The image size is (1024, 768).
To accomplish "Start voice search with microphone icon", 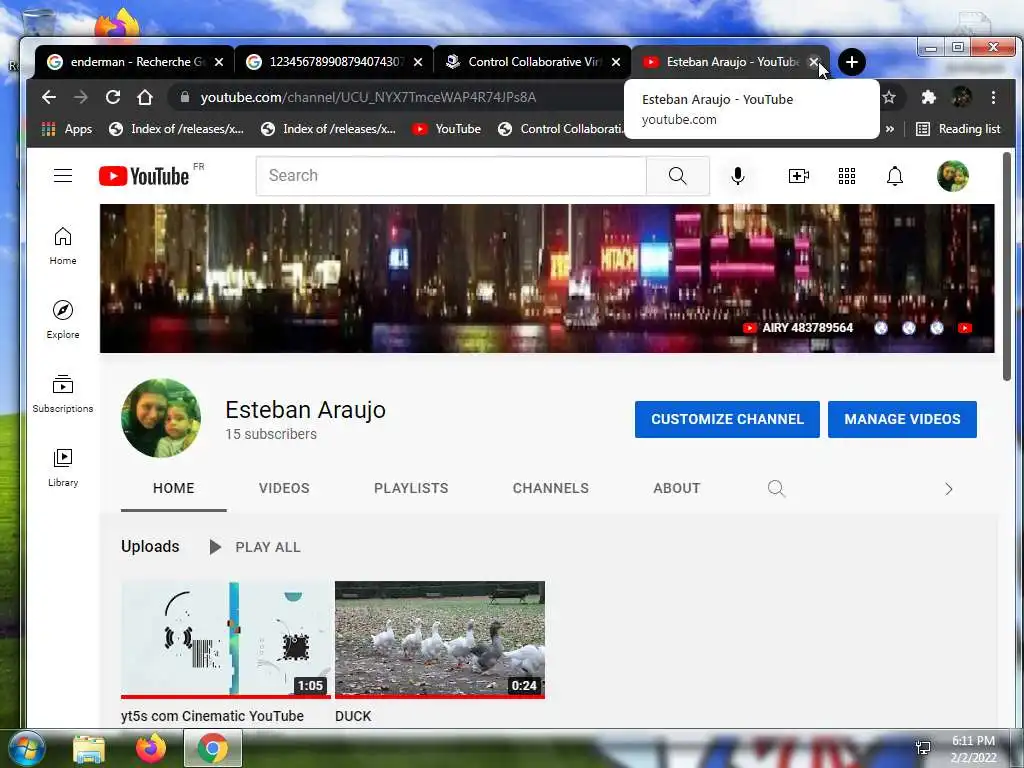I will coord(738,176).
